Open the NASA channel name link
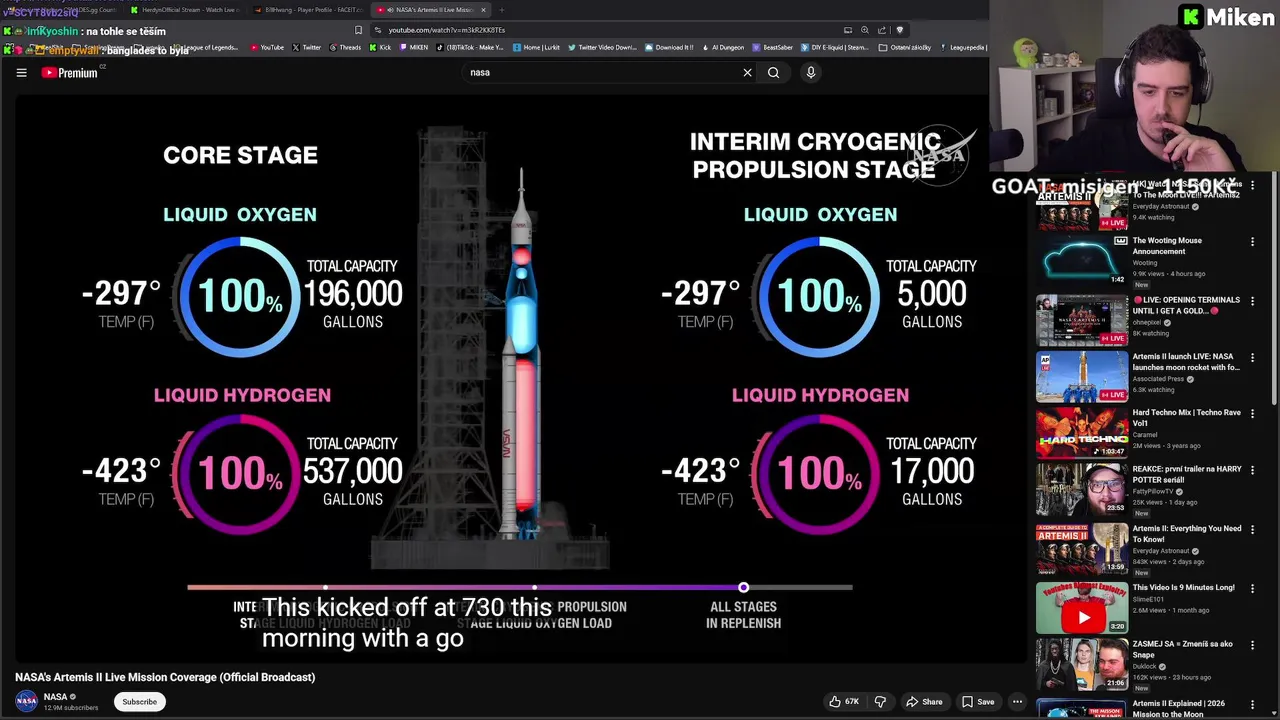Image resolution: width=1280 pixels, height=720 pixels. [55, 697]
